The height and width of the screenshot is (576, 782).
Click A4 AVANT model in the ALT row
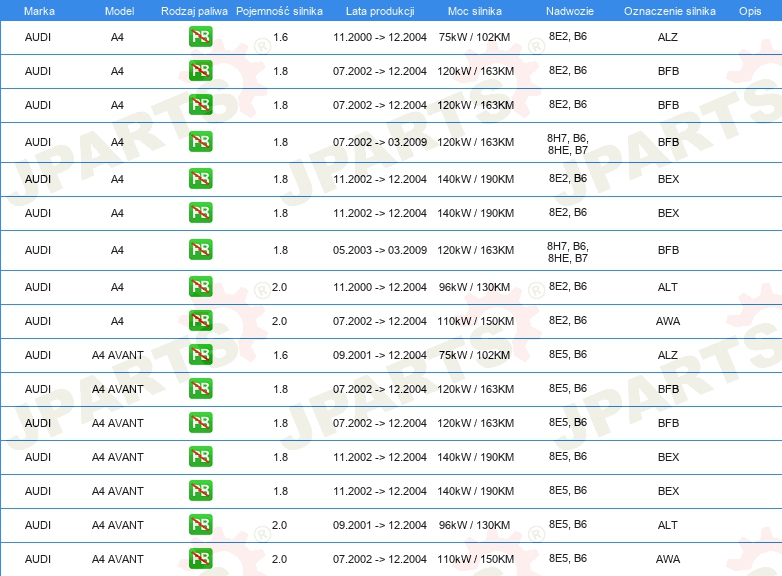[x=118, y=525]
